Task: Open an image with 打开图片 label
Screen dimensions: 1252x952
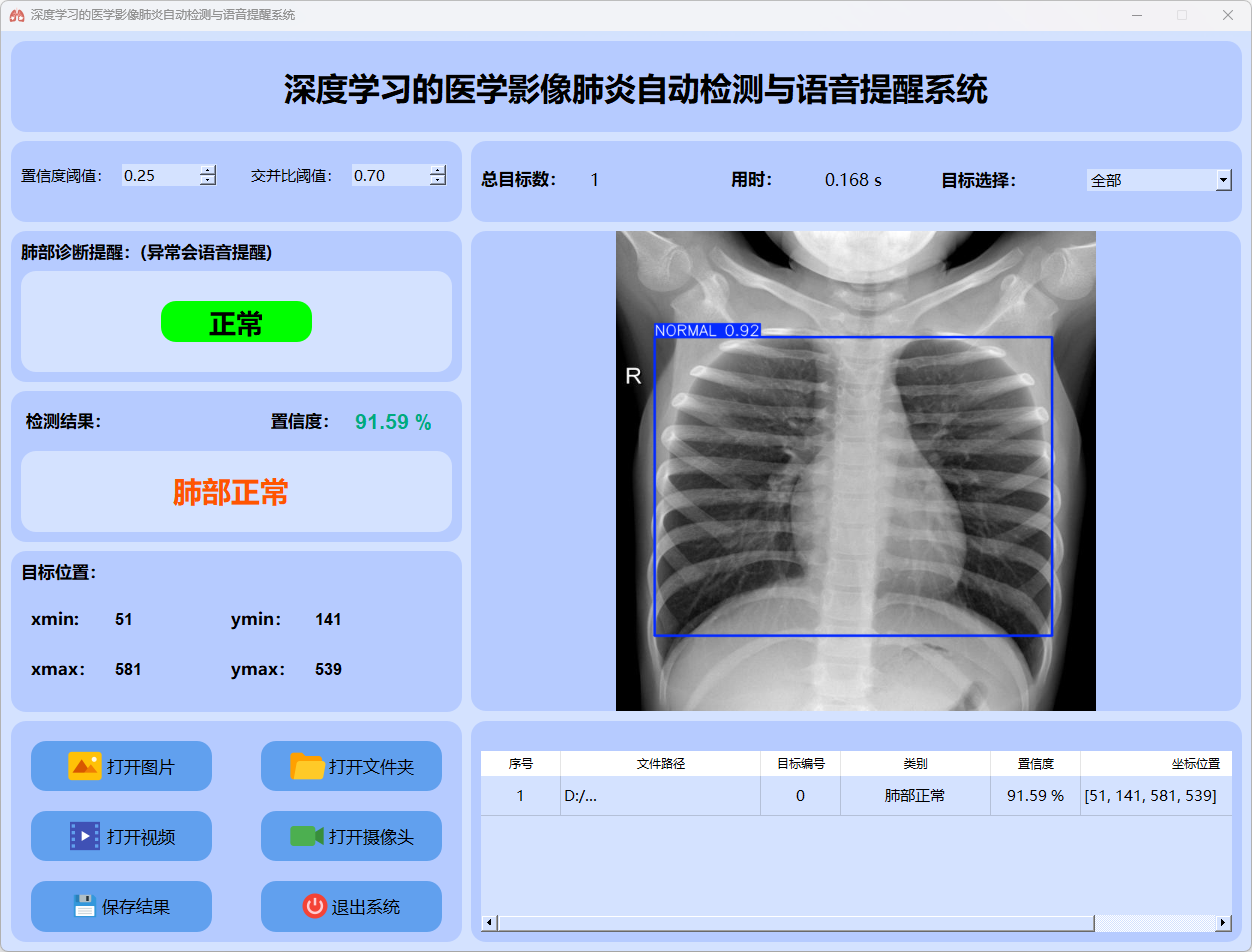Action: pos(141,767)
